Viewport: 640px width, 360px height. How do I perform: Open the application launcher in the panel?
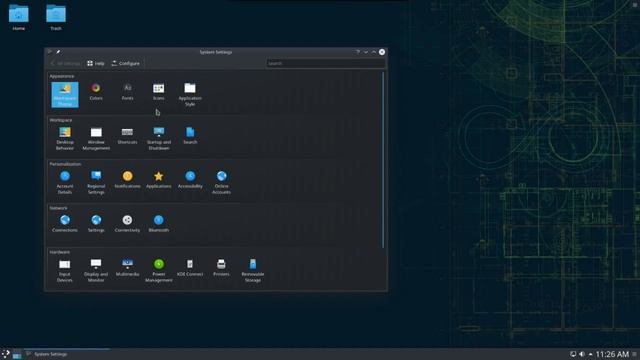tap(5, 354)
